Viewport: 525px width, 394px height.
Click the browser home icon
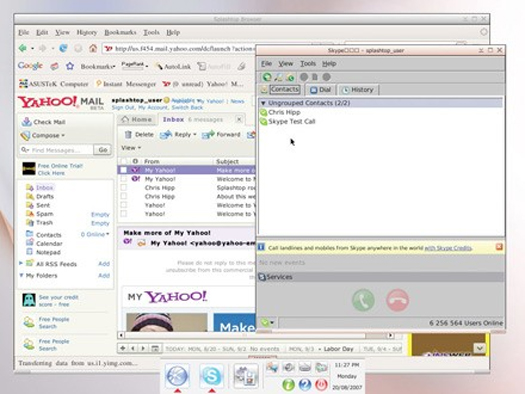93,49
